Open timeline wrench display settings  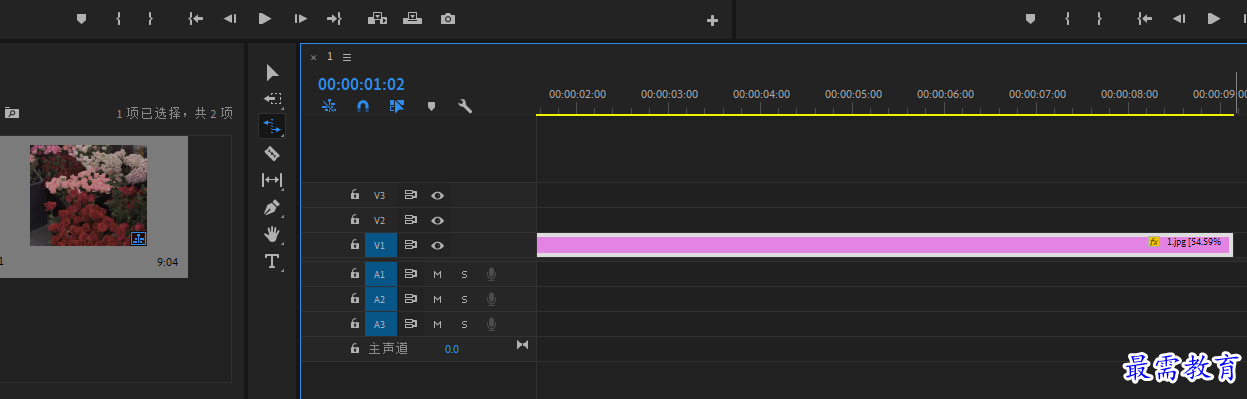point(465,106)
